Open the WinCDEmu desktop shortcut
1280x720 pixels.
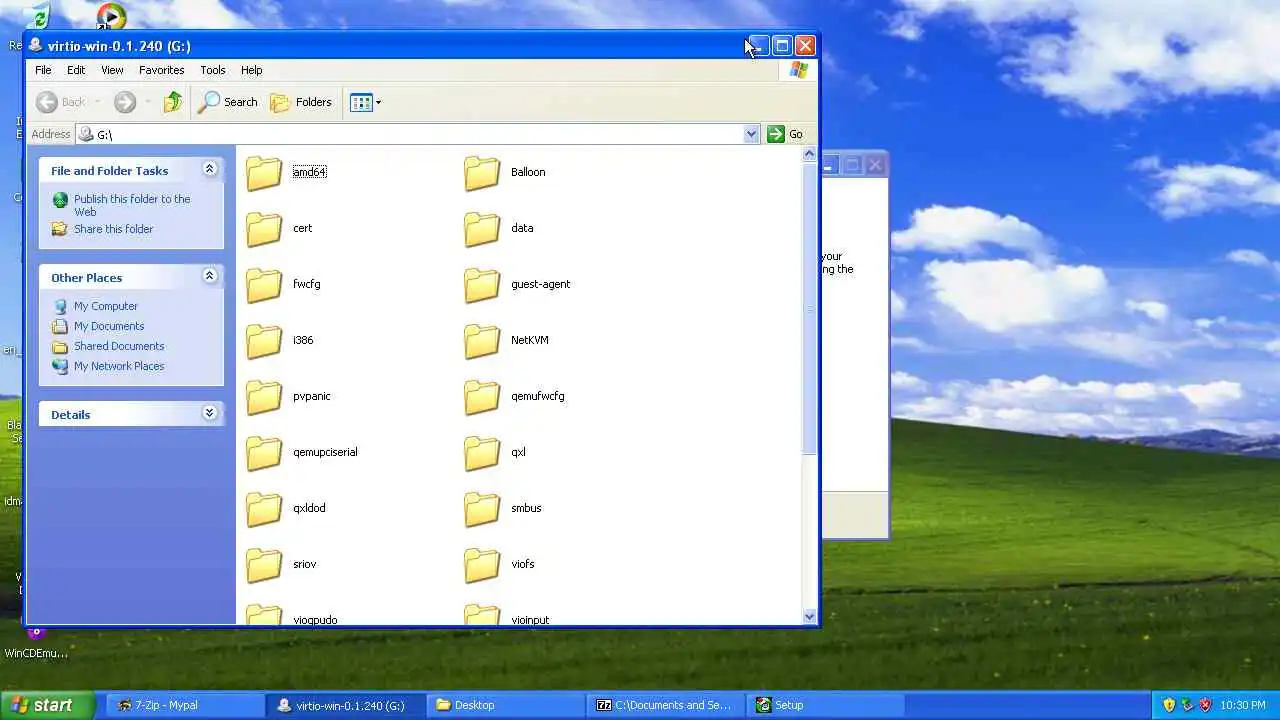pyautogui.click(x=36, y=643)
